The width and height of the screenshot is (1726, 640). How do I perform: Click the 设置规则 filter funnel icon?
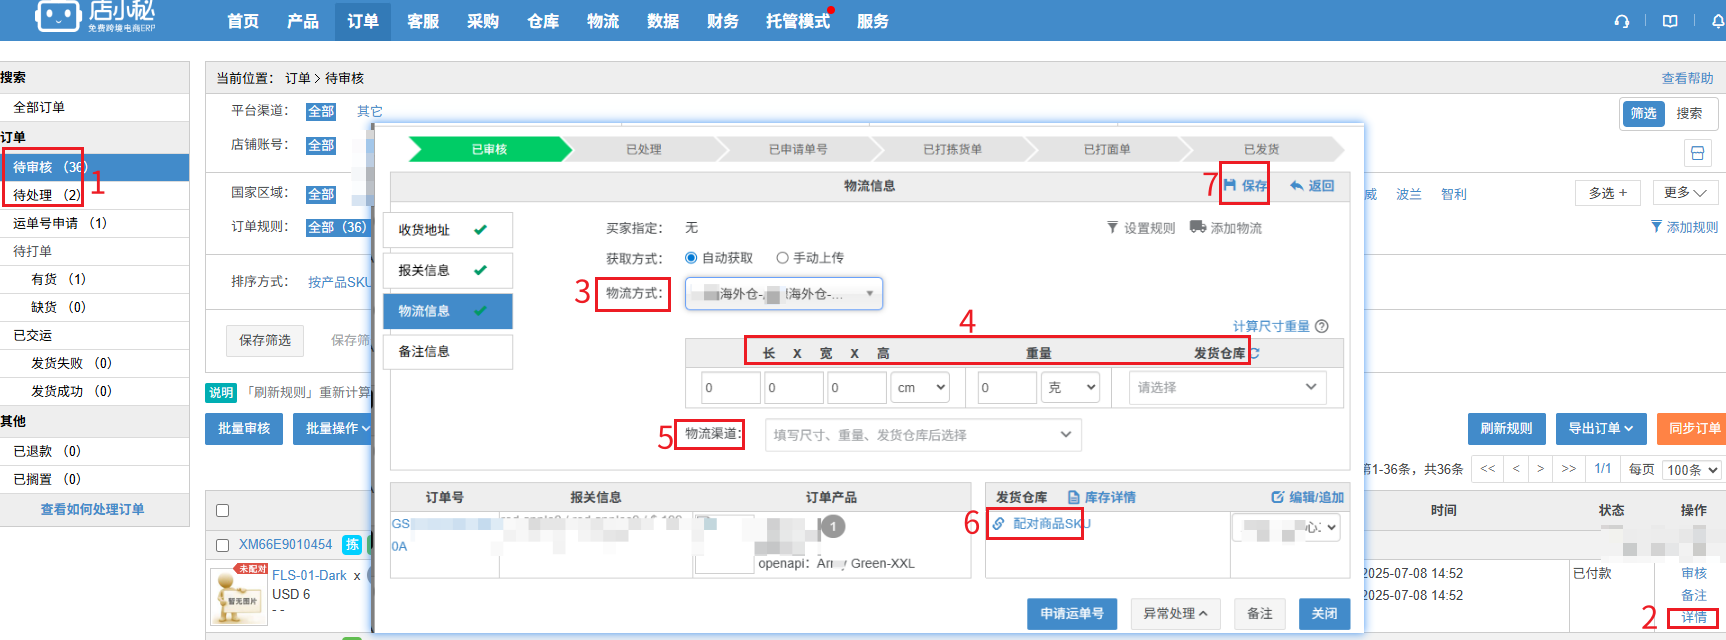pyautogui.click(x=1112, y=228)
